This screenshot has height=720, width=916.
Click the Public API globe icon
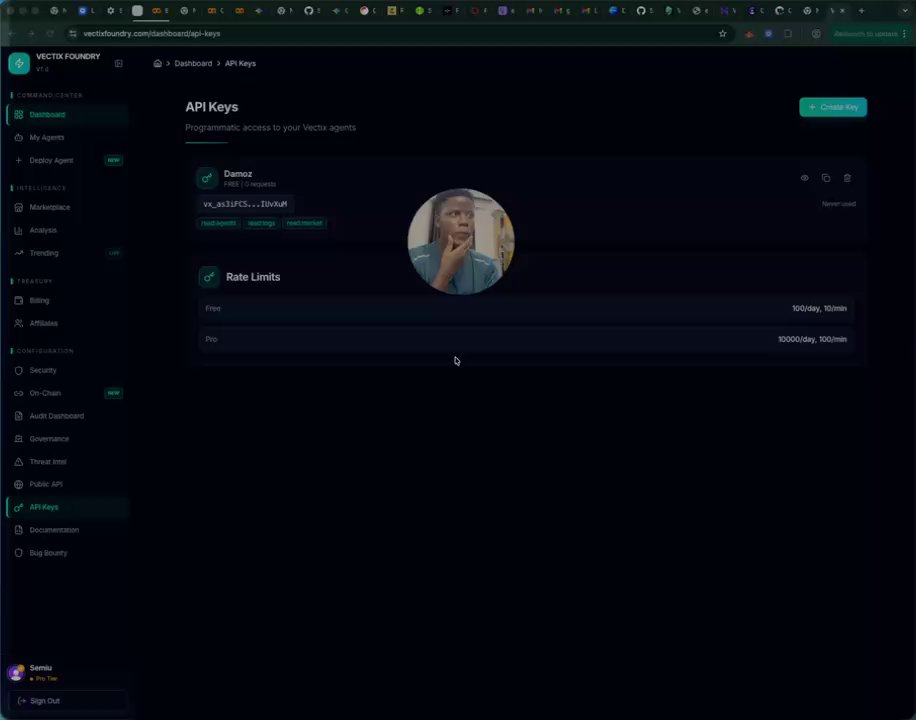(x=19, y=484)
